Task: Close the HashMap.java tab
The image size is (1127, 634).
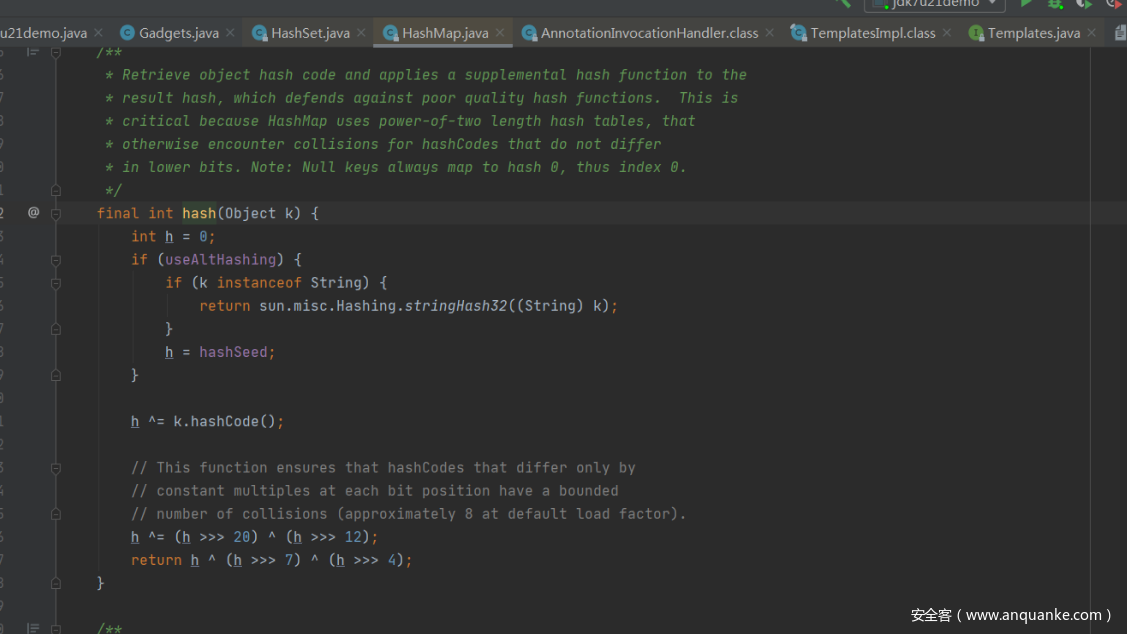Action: [500, 33]
